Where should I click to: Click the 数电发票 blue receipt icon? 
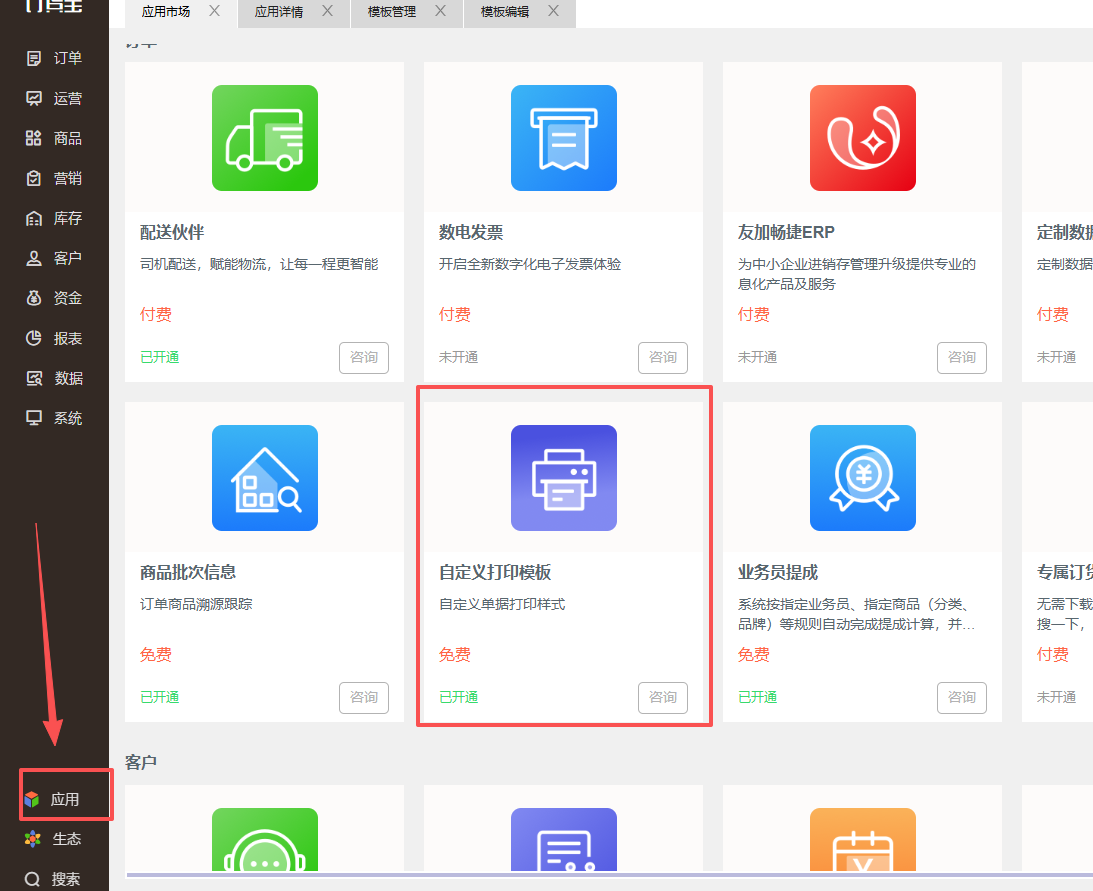pos(564,138)
